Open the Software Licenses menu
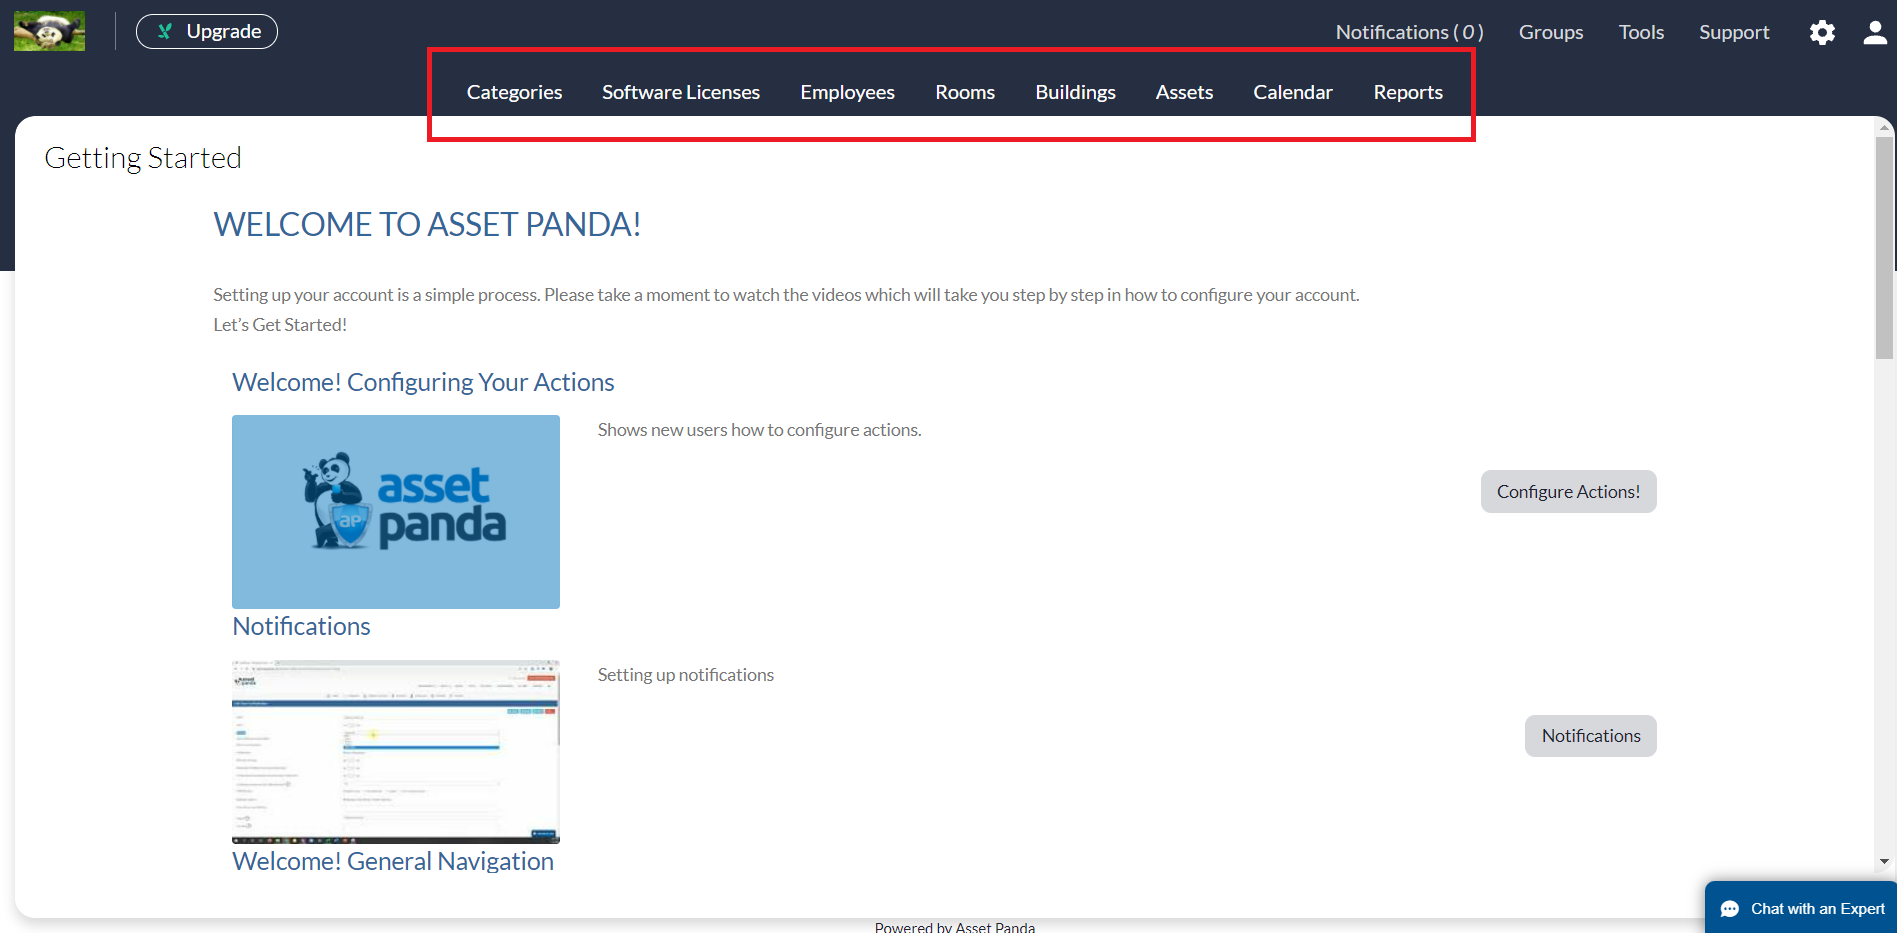 pos(681,92)
